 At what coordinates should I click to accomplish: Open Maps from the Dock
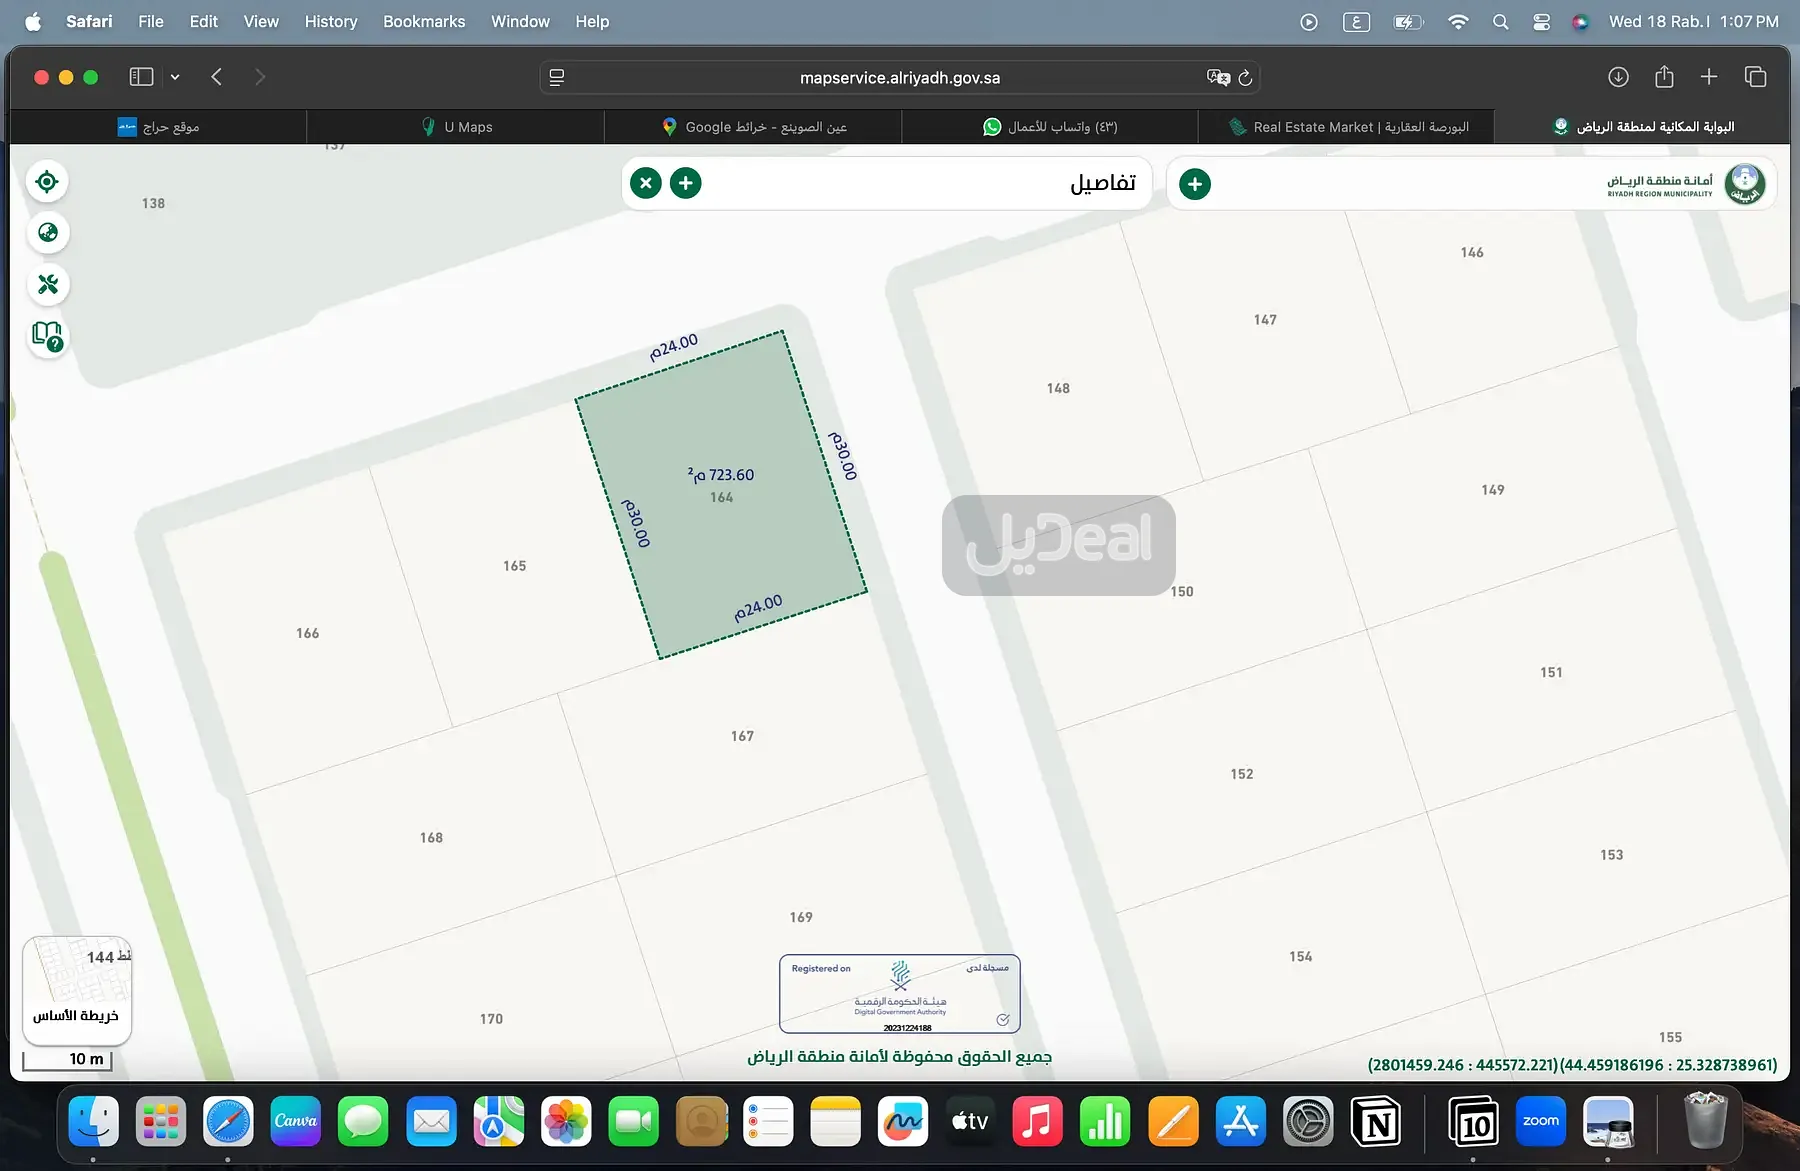(x=498, y=1121)
